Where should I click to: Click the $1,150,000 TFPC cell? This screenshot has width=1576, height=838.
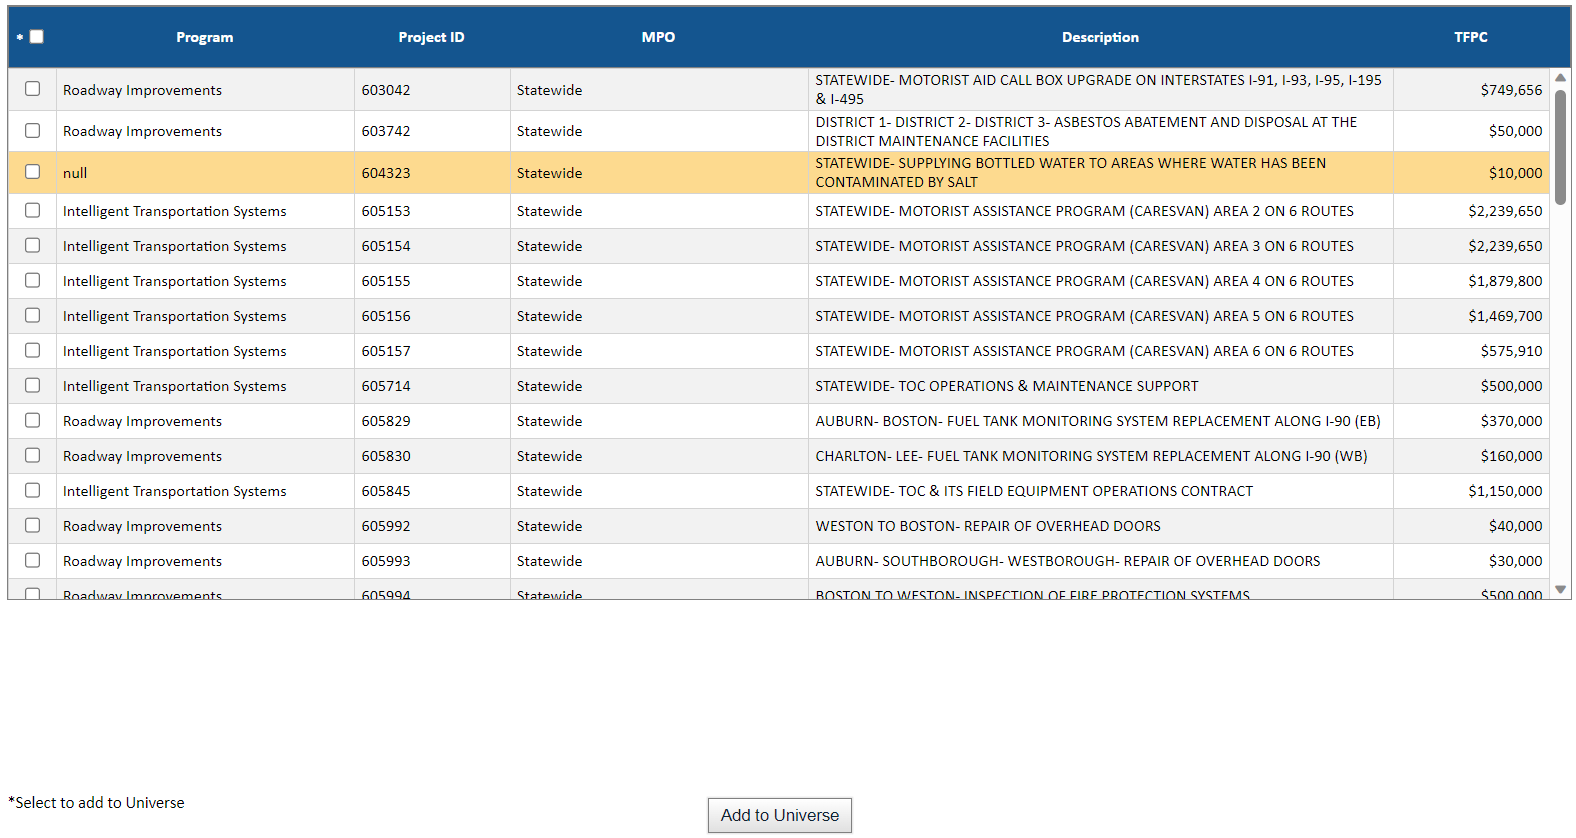(1504, 491)
